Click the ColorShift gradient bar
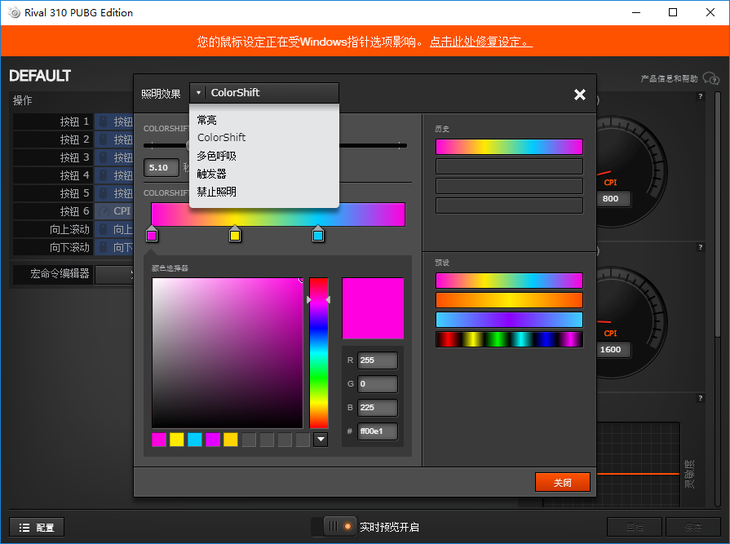The image size is (730, 544). (278, 215)
